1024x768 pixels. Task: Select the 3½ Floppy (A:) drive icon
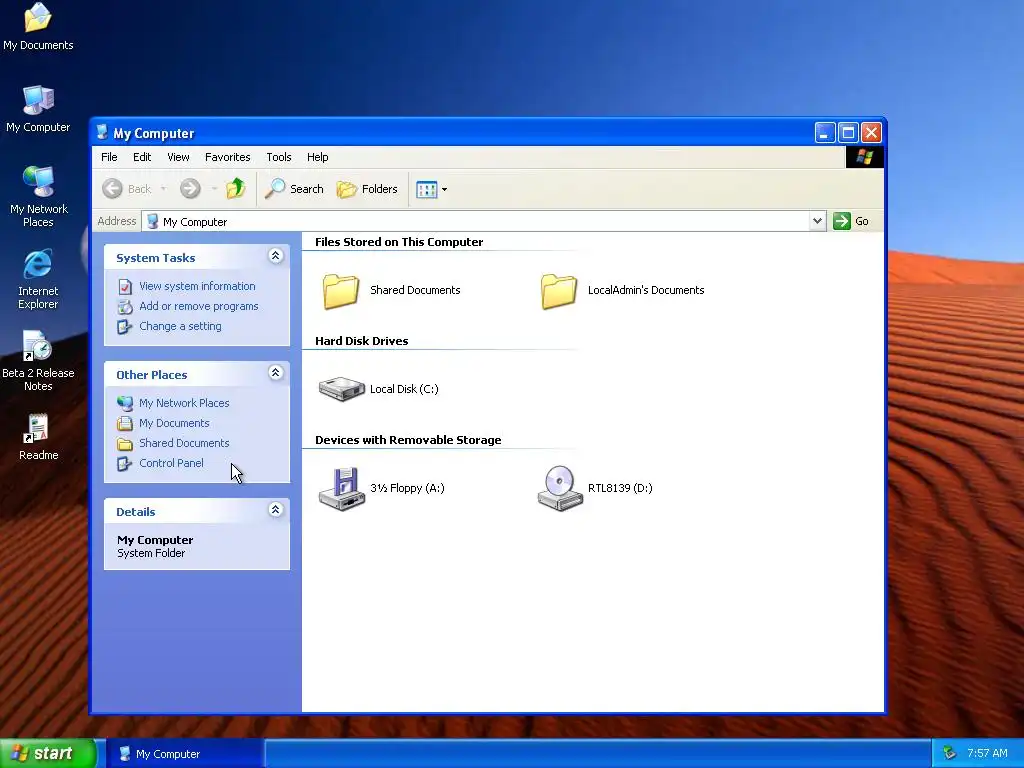click(342, 488)
